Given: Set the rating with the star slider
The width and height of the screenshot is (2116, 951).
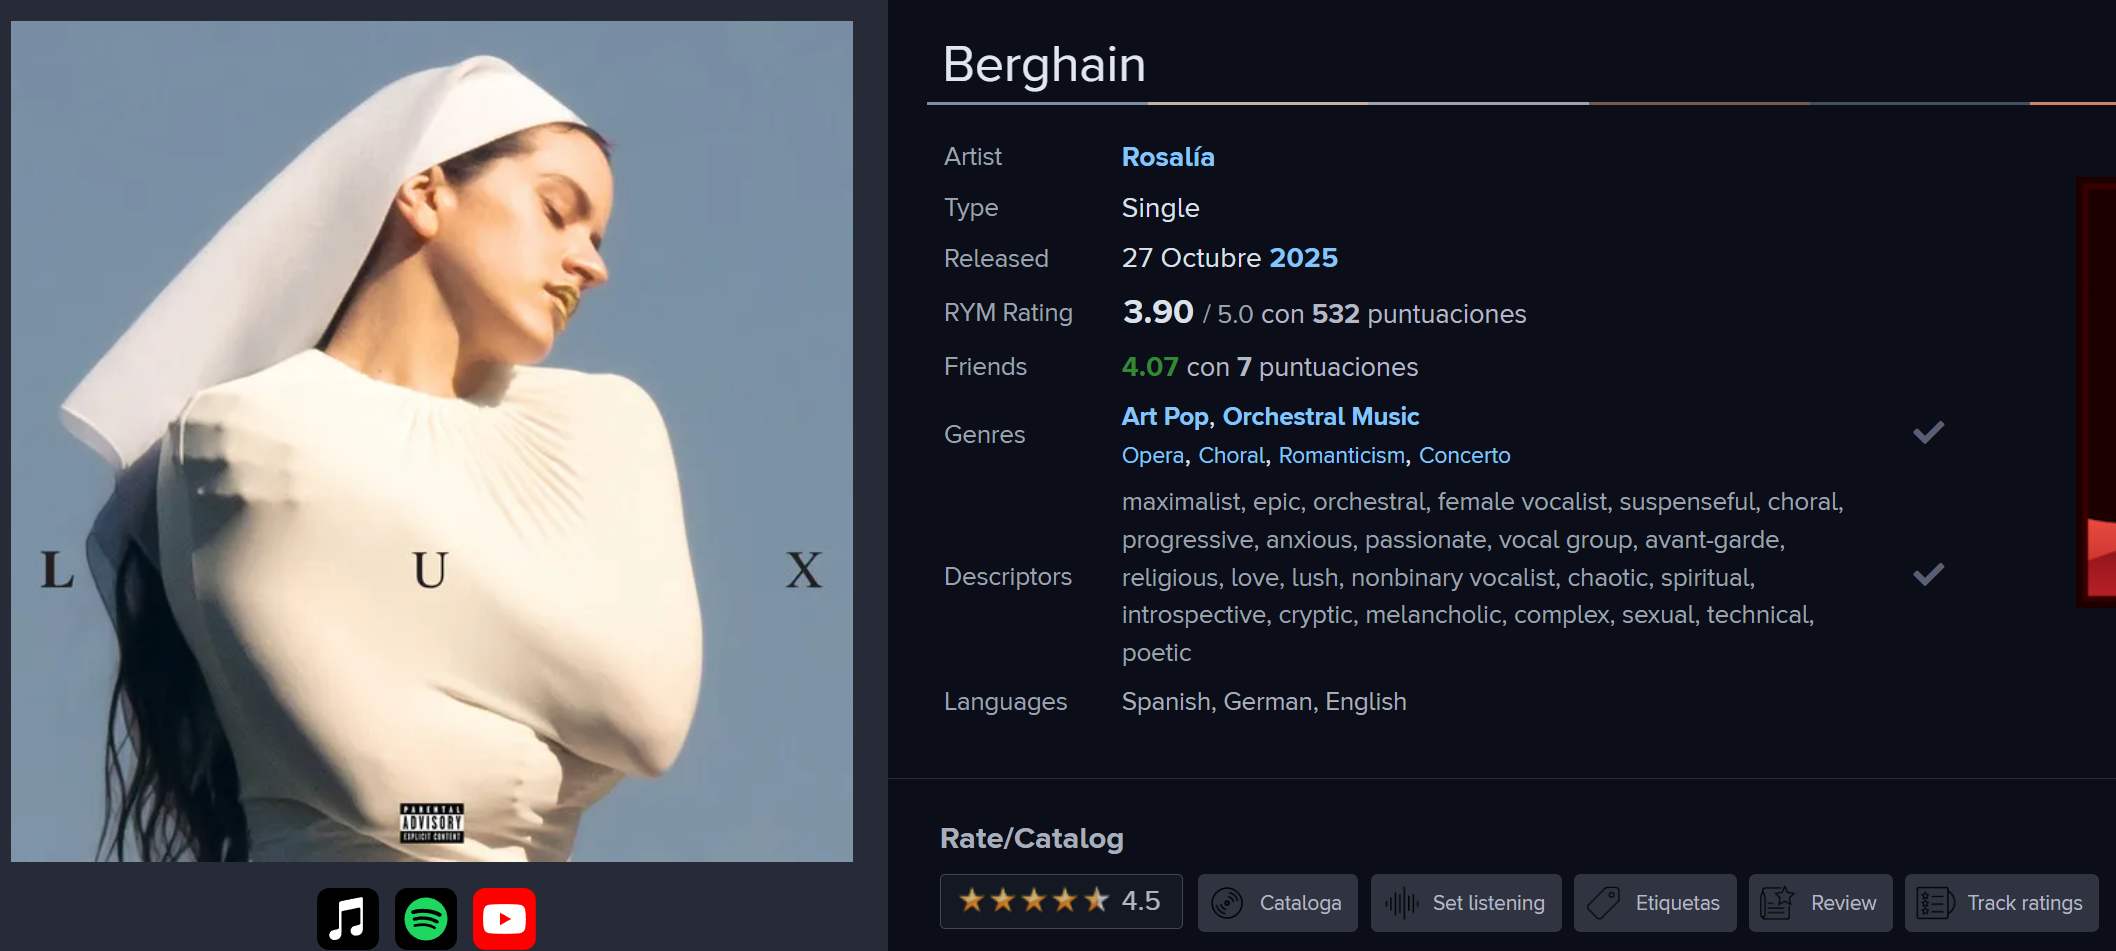Looking at the screenshot, I should point(1034,901).
